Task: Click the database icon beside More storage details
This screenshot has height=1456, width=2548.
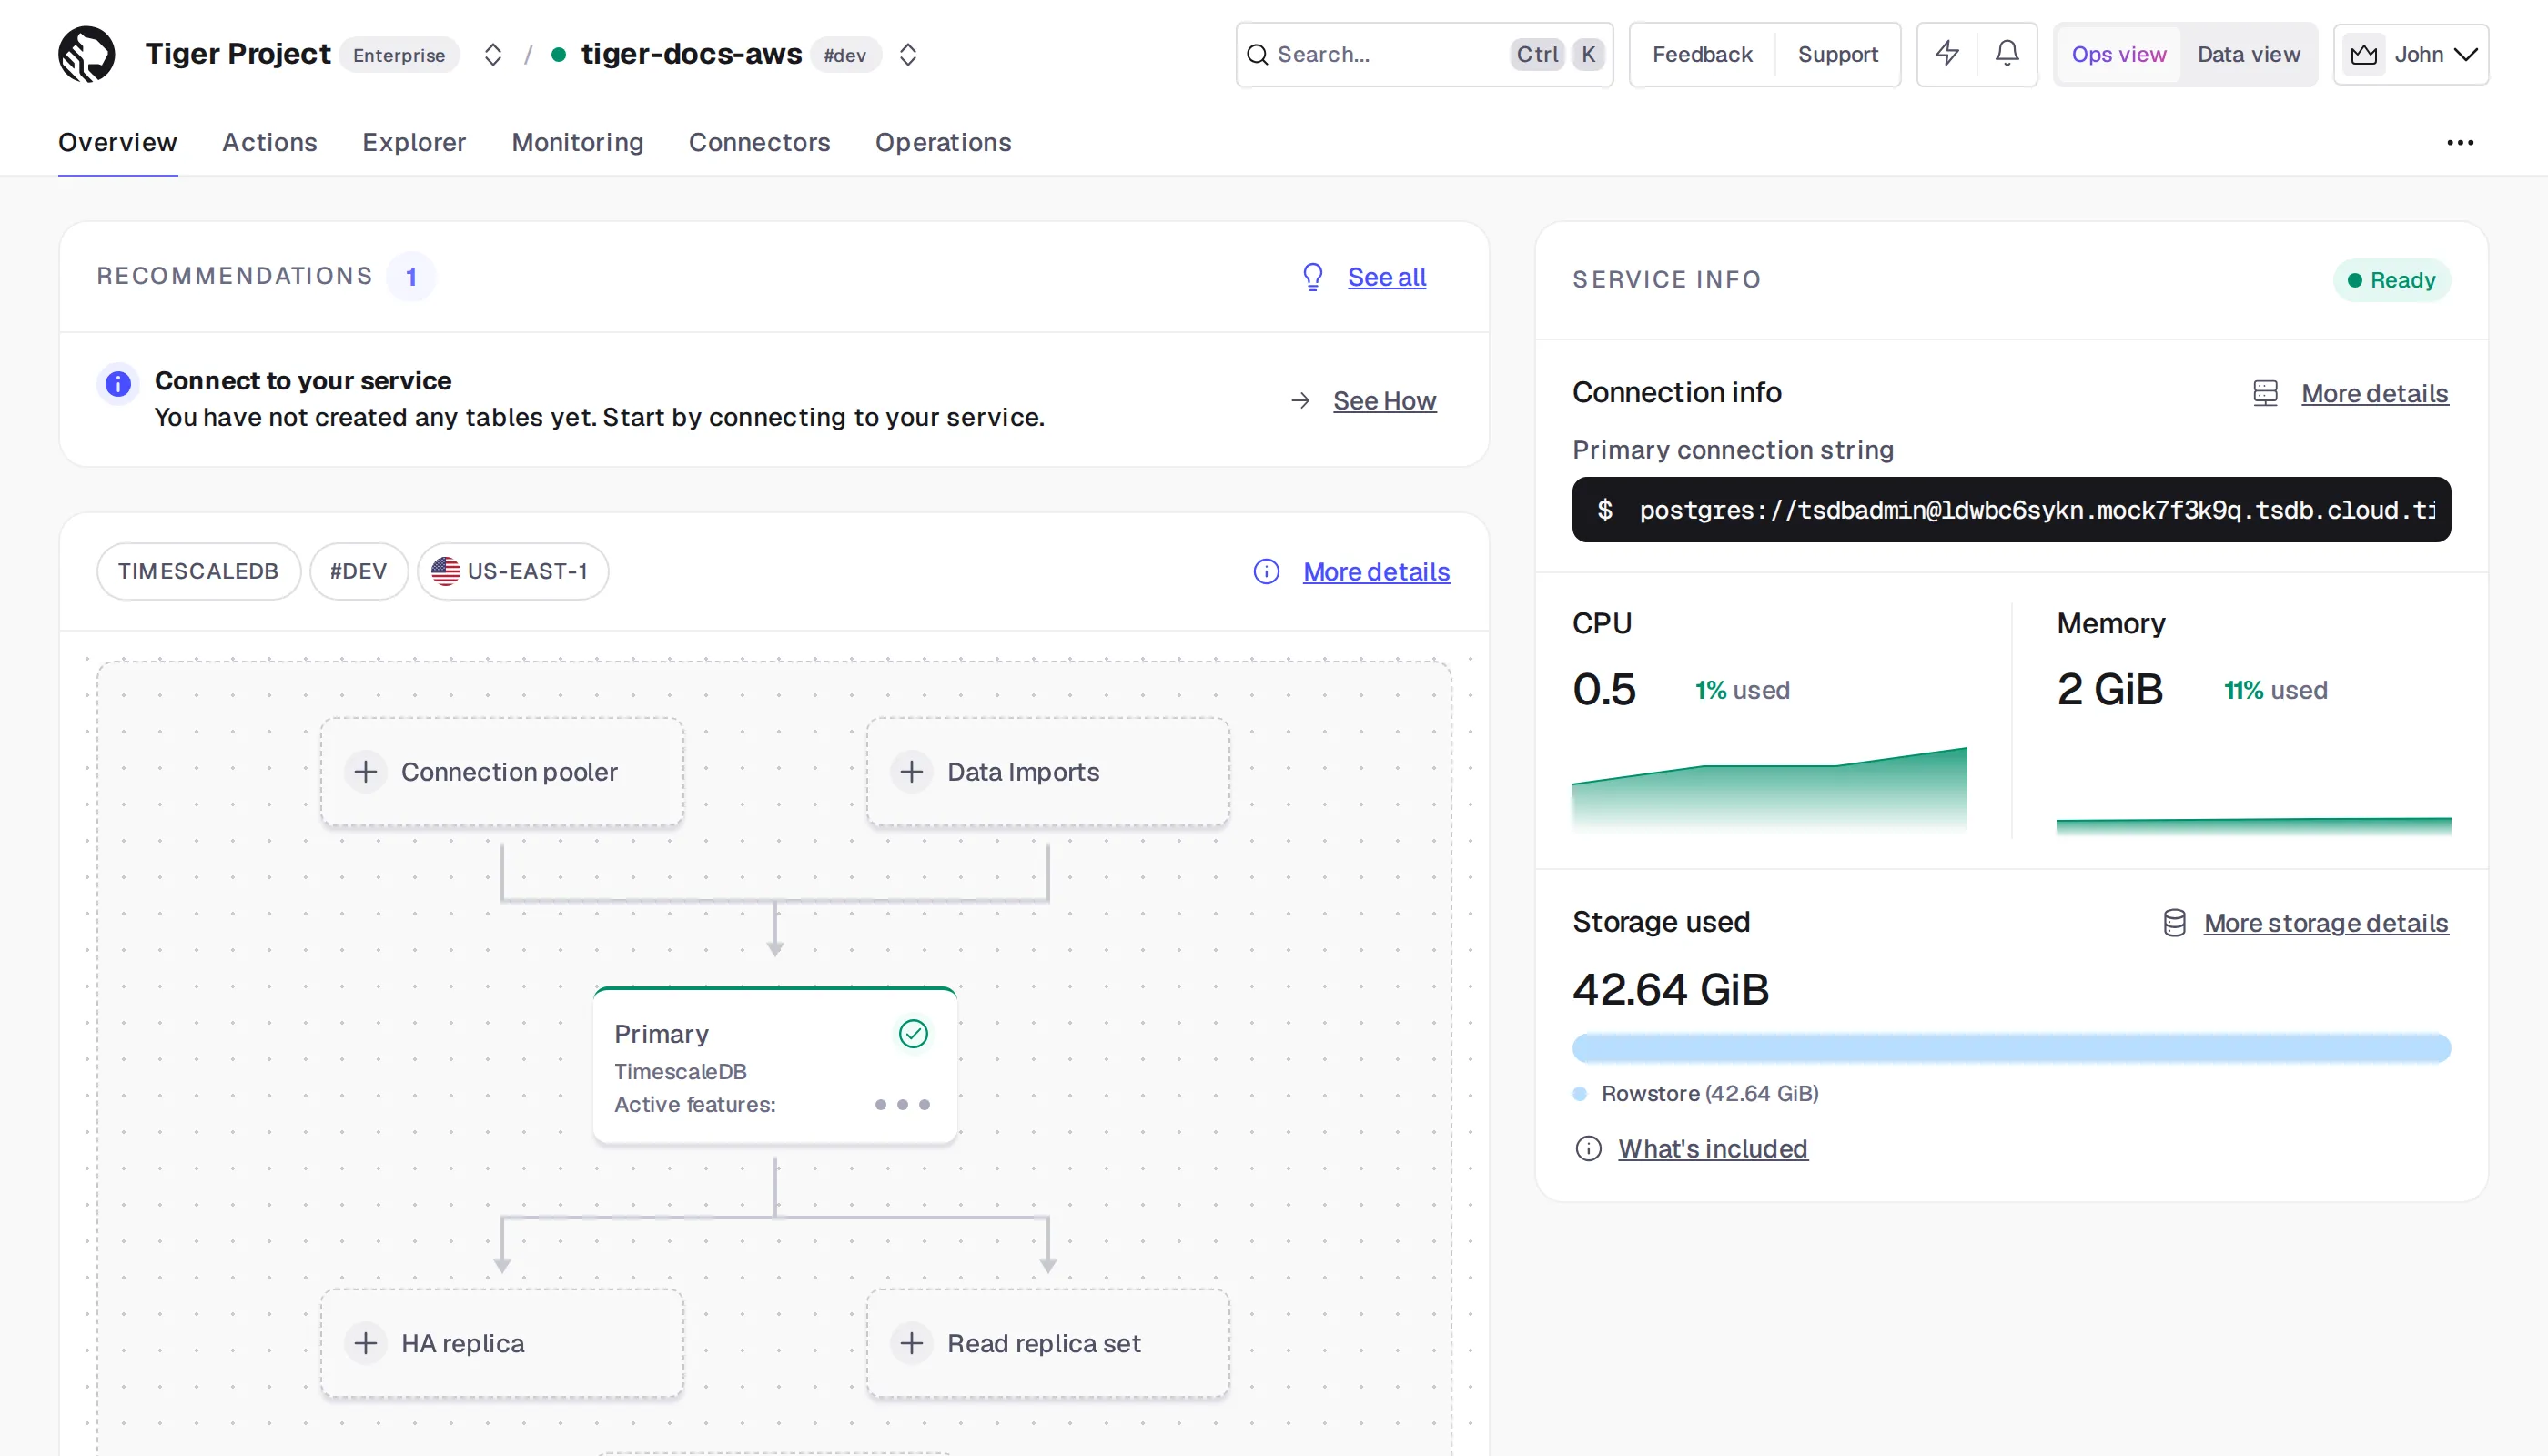Action: [2174, 923]
